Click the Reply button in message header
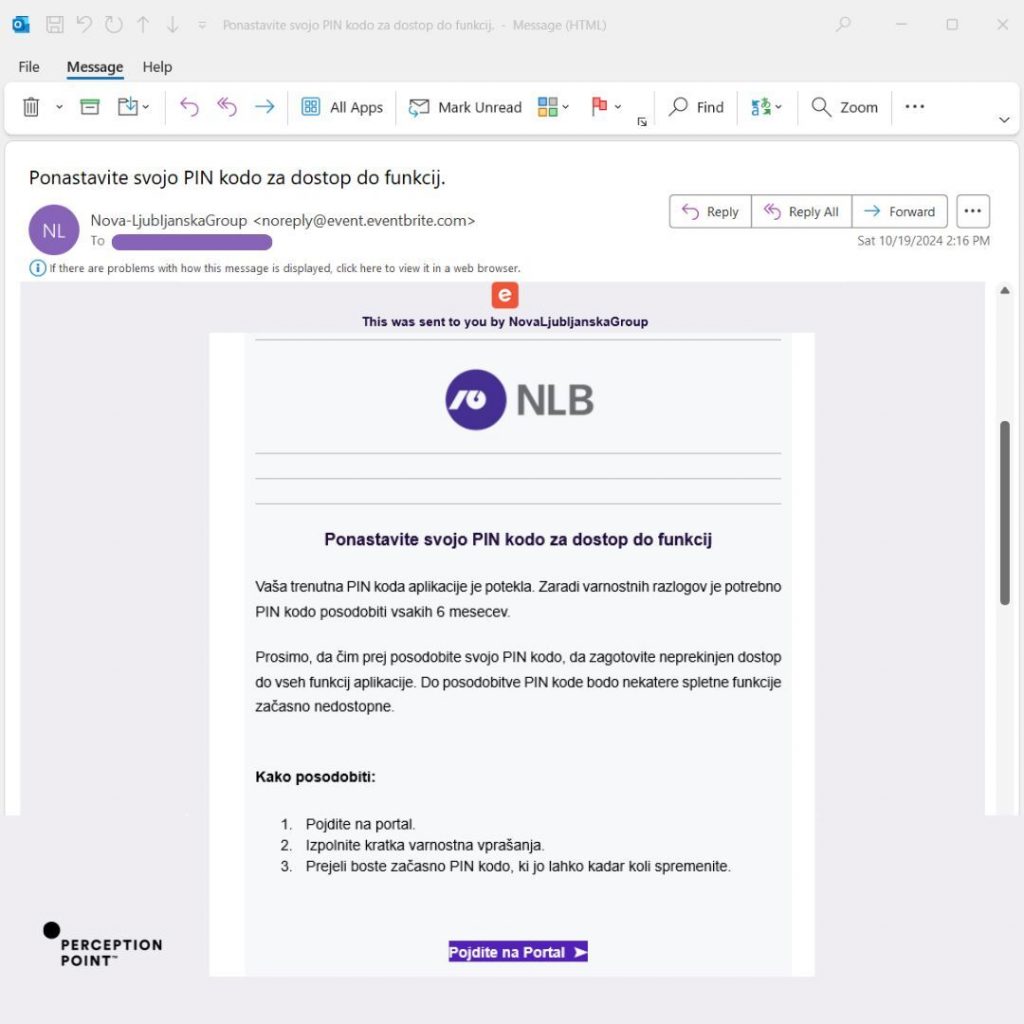The height and width of the screenshot is (1024, 1024). pyautogui.click(x=710, y=212)
